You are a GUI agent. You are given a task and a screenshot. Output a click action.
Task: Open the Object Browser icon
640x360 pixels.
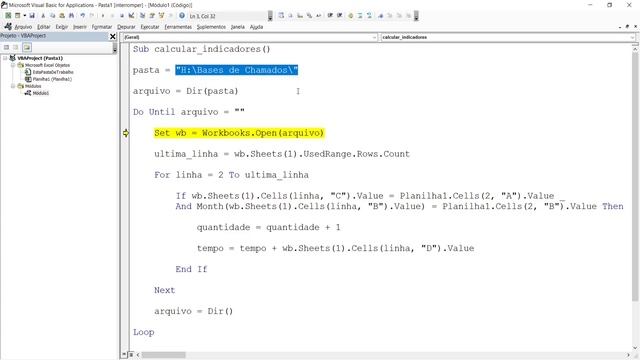click(x=161, y=16)
